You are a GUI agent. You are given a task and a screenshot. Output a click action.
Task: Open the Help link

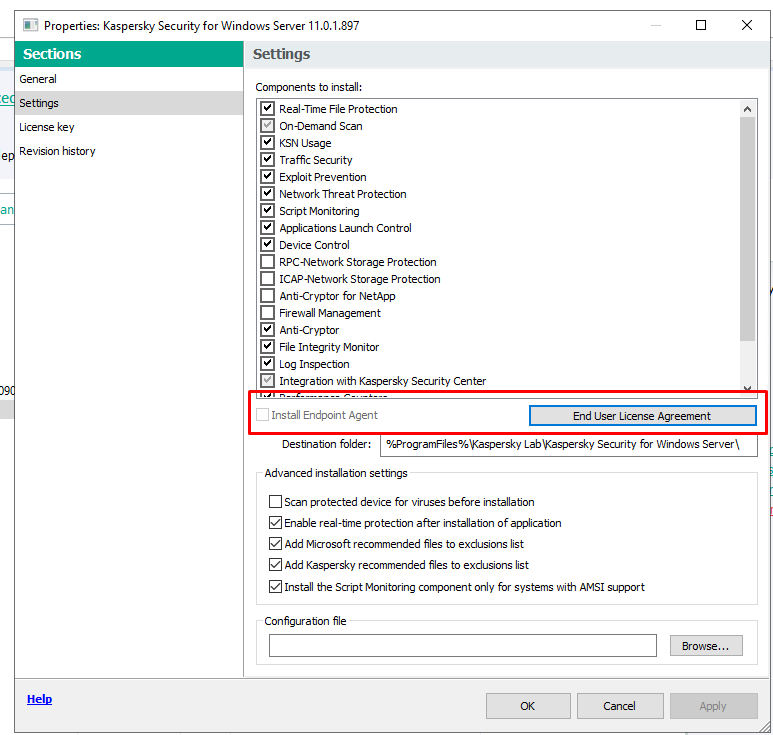39,699
